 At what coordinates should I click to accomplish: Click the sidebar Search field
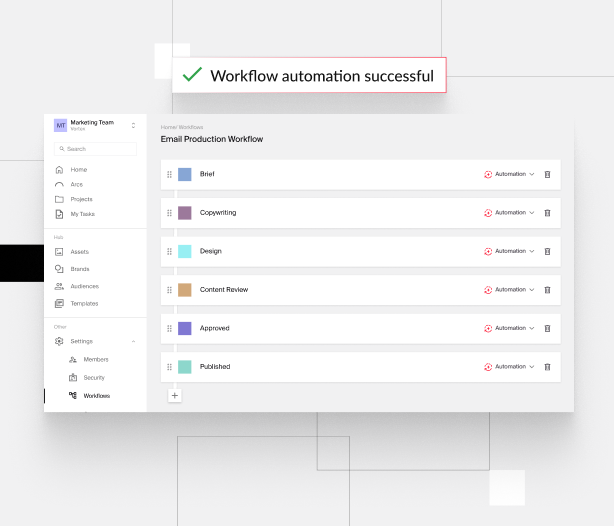95,149
